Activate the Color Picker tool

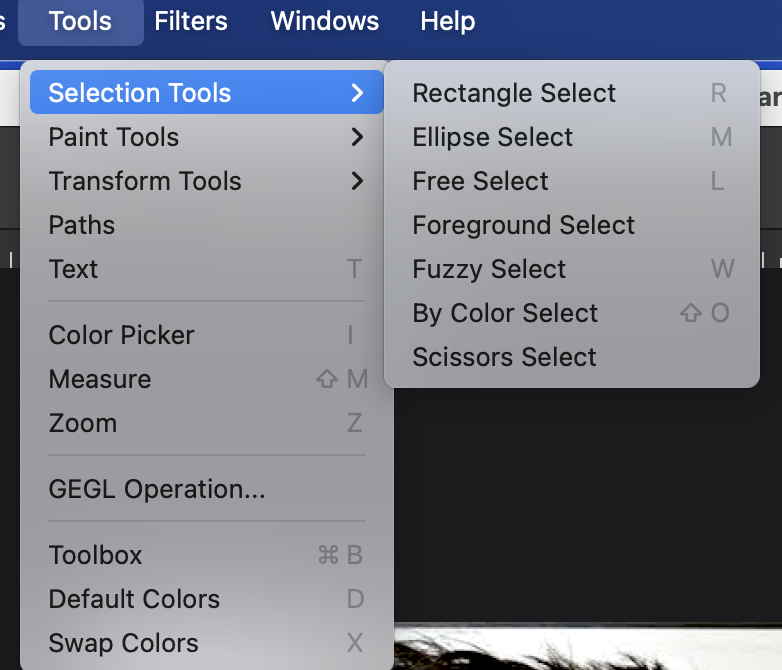click(122, 335)
